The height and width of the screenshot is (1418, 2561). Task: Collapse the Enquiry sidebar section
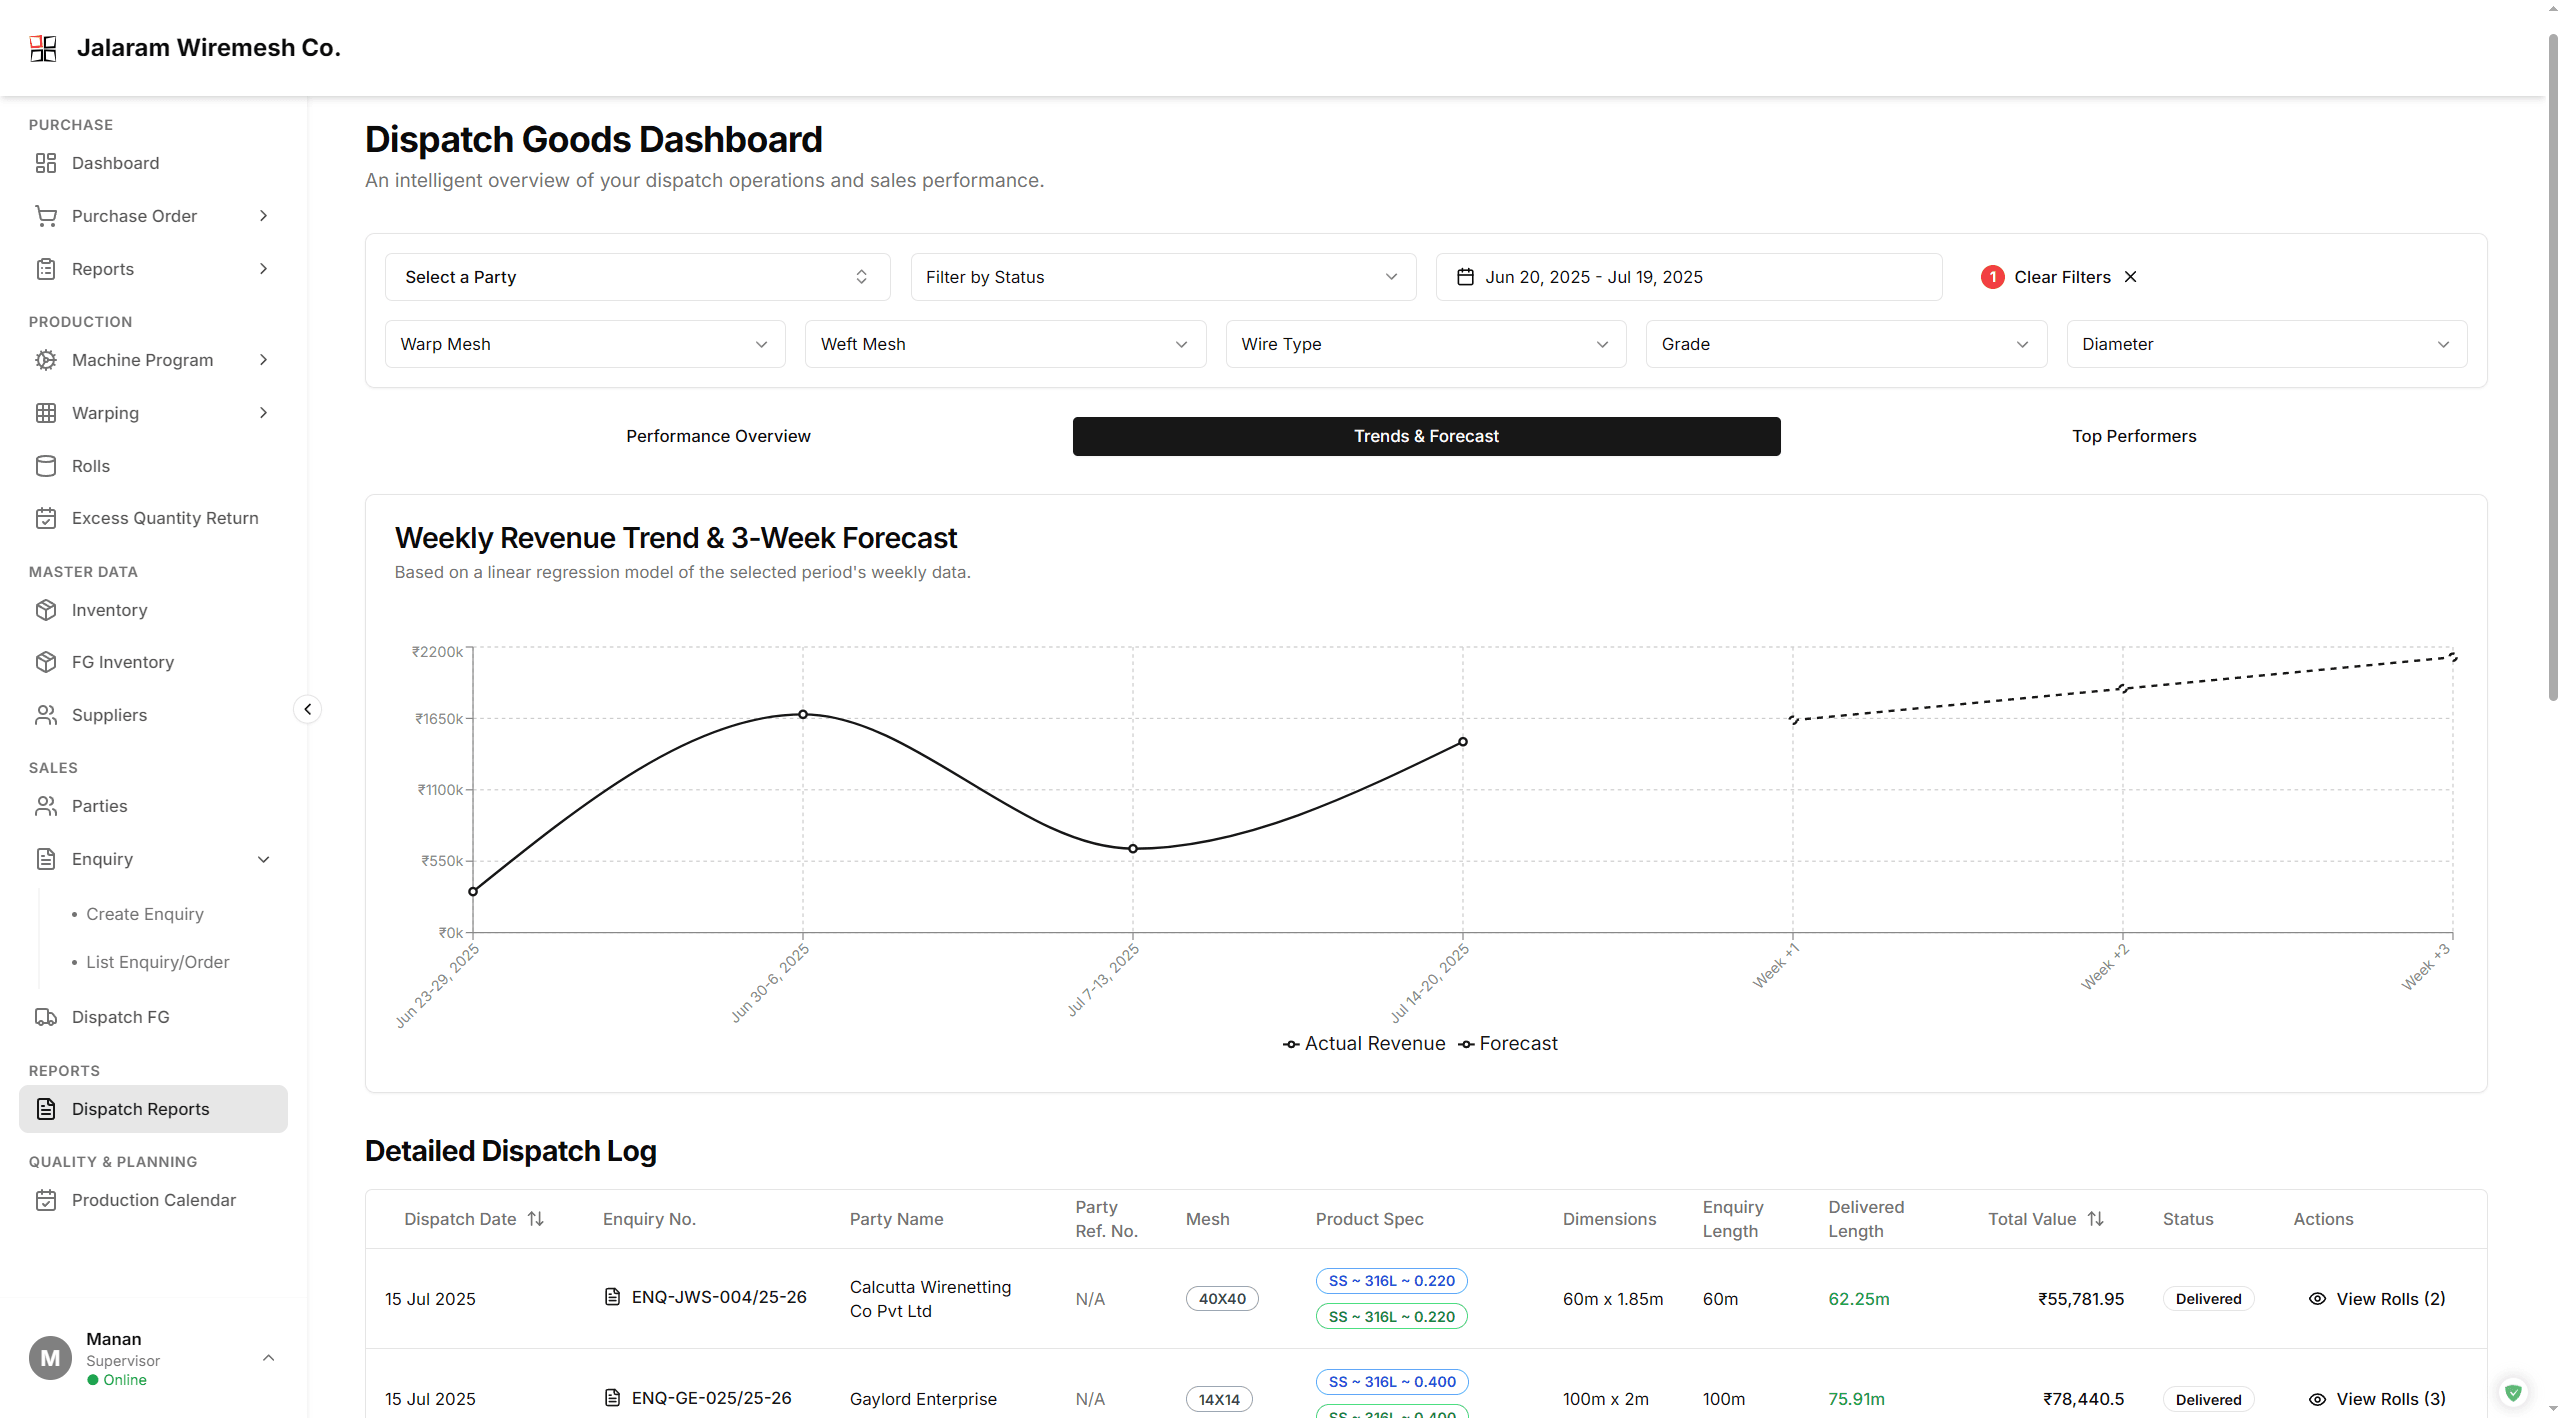(263, 859)
